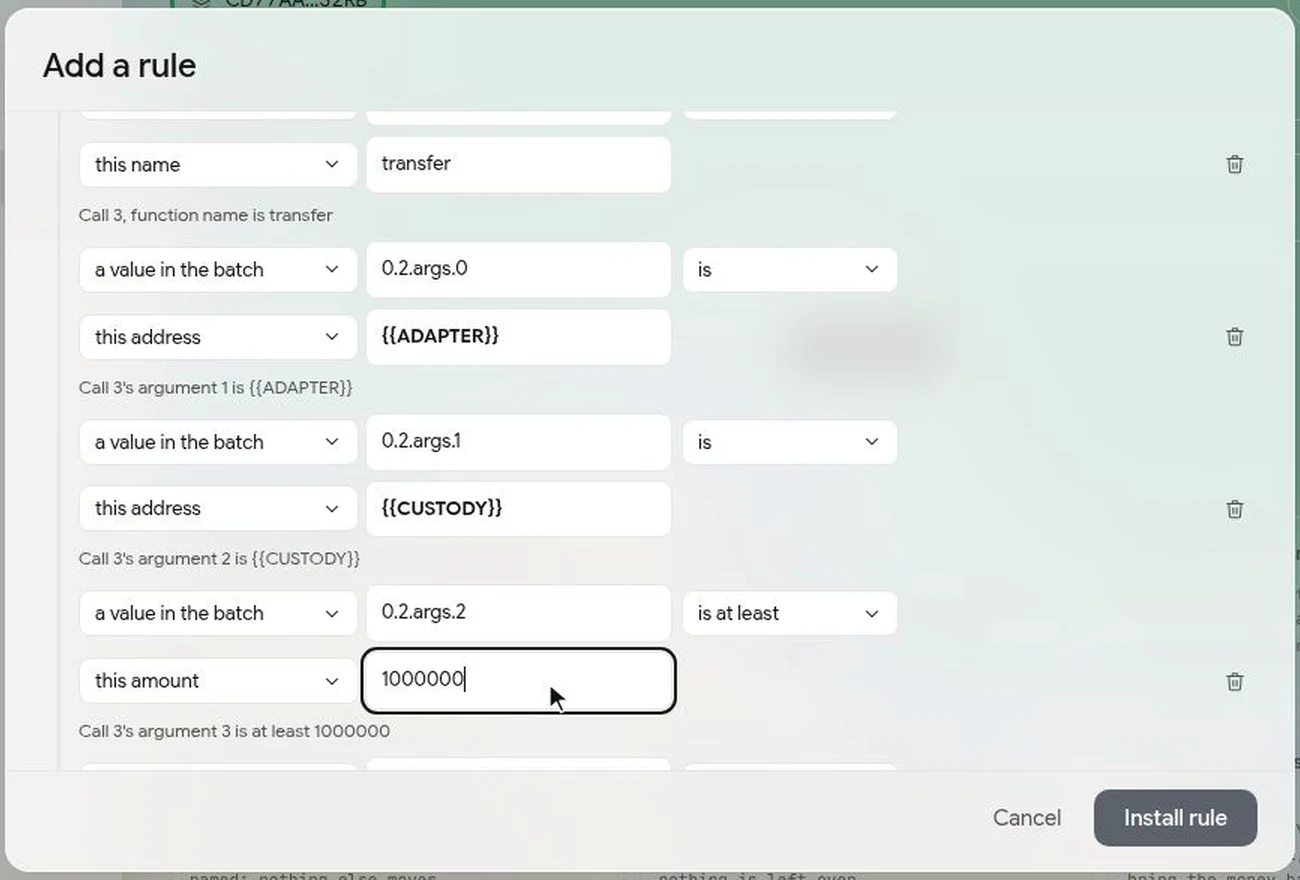Open 'a value in the batch' dropdown beside 0.2.args.1
This screenshot has height=880, width=1300.
(218, 442)
